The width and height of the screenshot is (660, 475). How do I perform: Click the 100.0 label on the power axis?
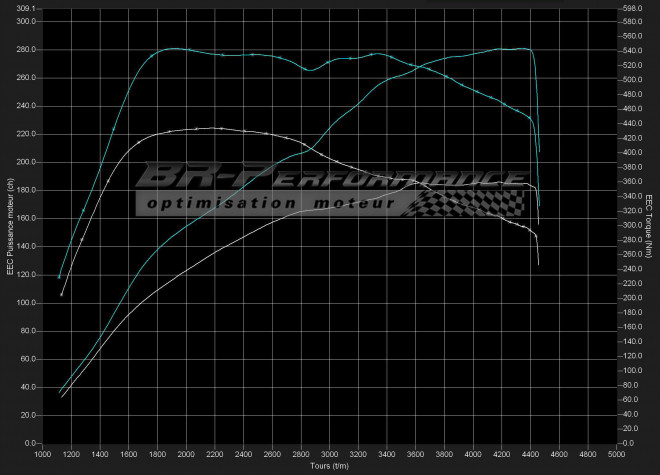click(26, 302)
